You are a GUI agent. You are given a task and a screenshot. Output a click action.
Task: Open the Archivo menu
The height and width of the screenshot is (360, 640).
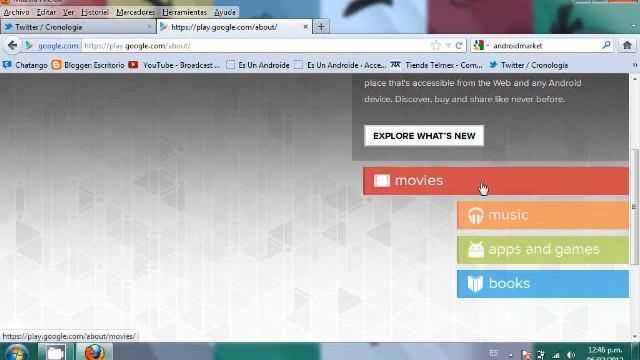(x=16, y=12)
